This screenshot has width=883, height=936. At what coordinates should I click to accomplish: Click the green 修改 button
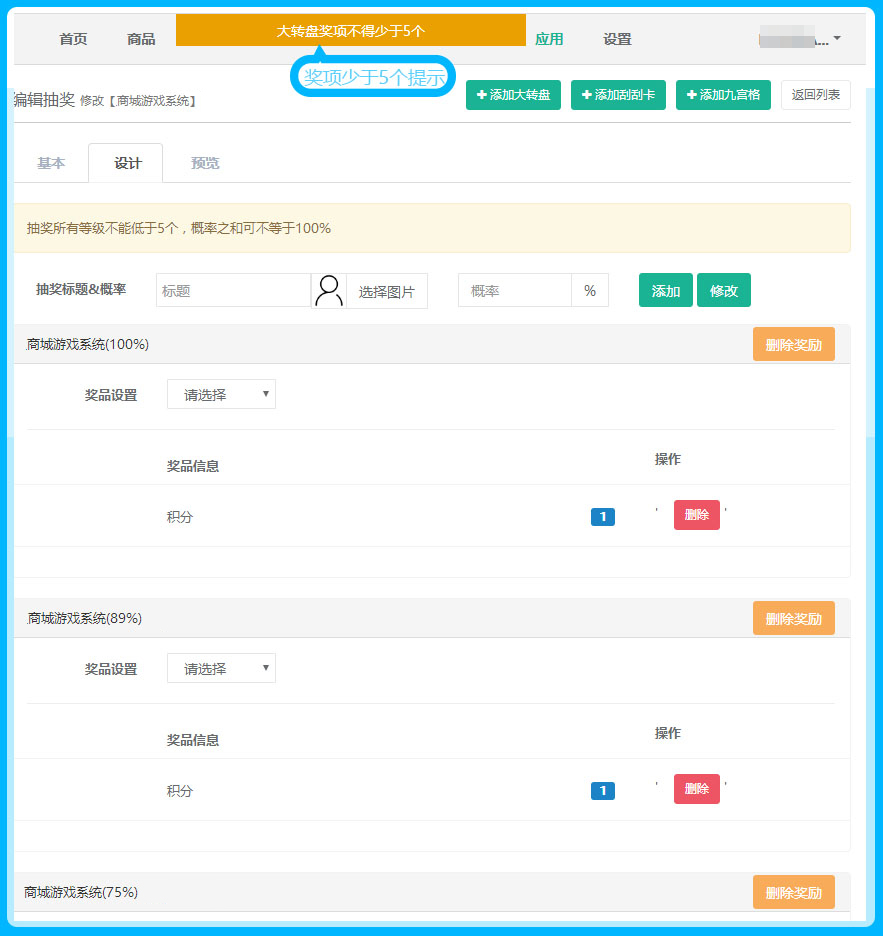(723, 291)
